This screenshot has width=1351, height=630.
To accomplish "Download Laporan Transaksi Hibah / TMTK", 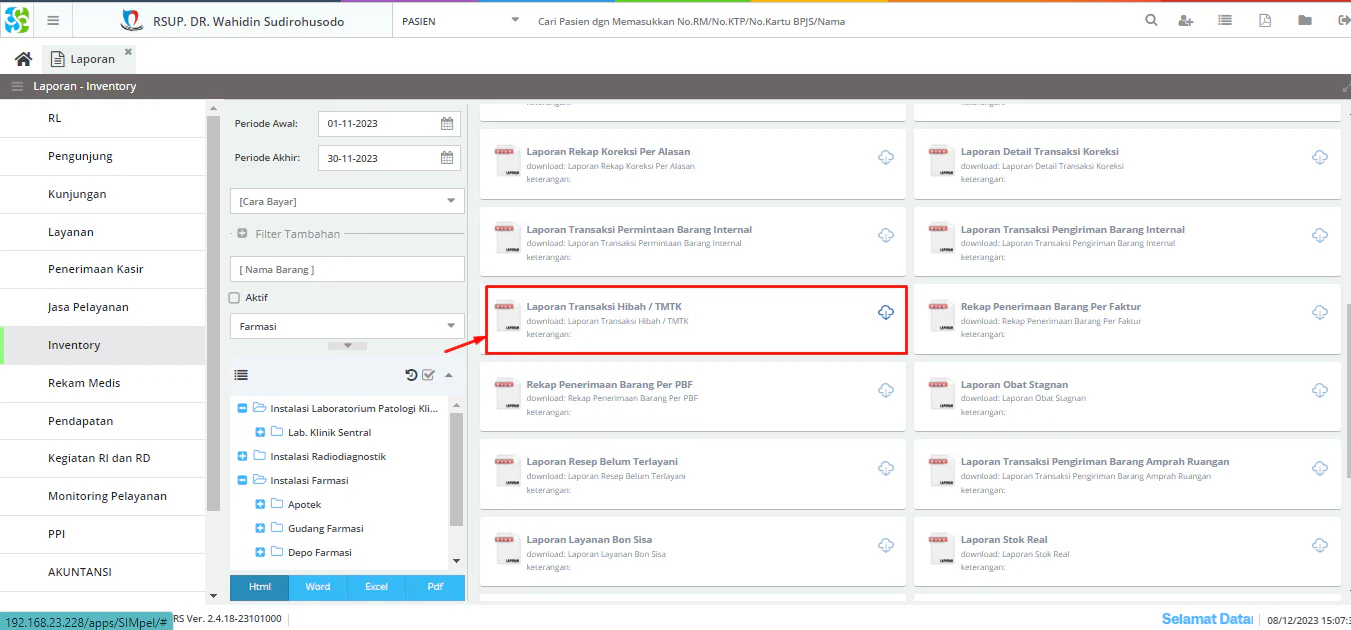I will [x=885, y=313].
